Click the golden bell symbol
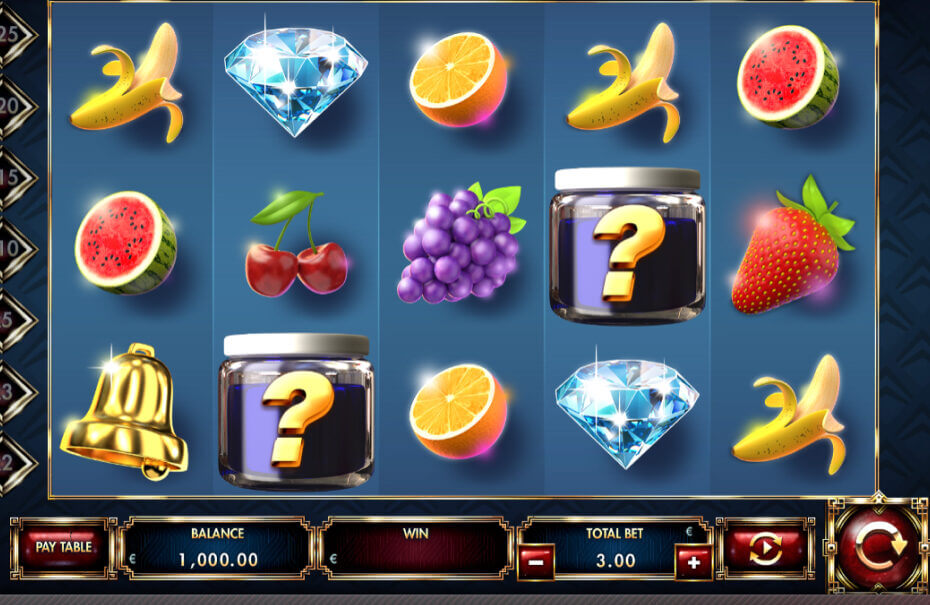This screenshot has width=930, height=605. click(x=125, y=411)
